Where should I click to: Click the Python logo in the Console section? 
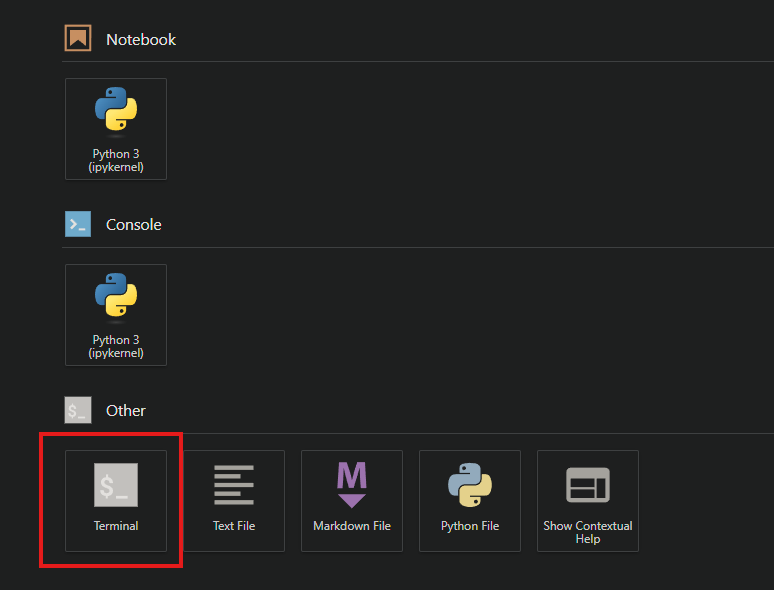coord(116,296)
